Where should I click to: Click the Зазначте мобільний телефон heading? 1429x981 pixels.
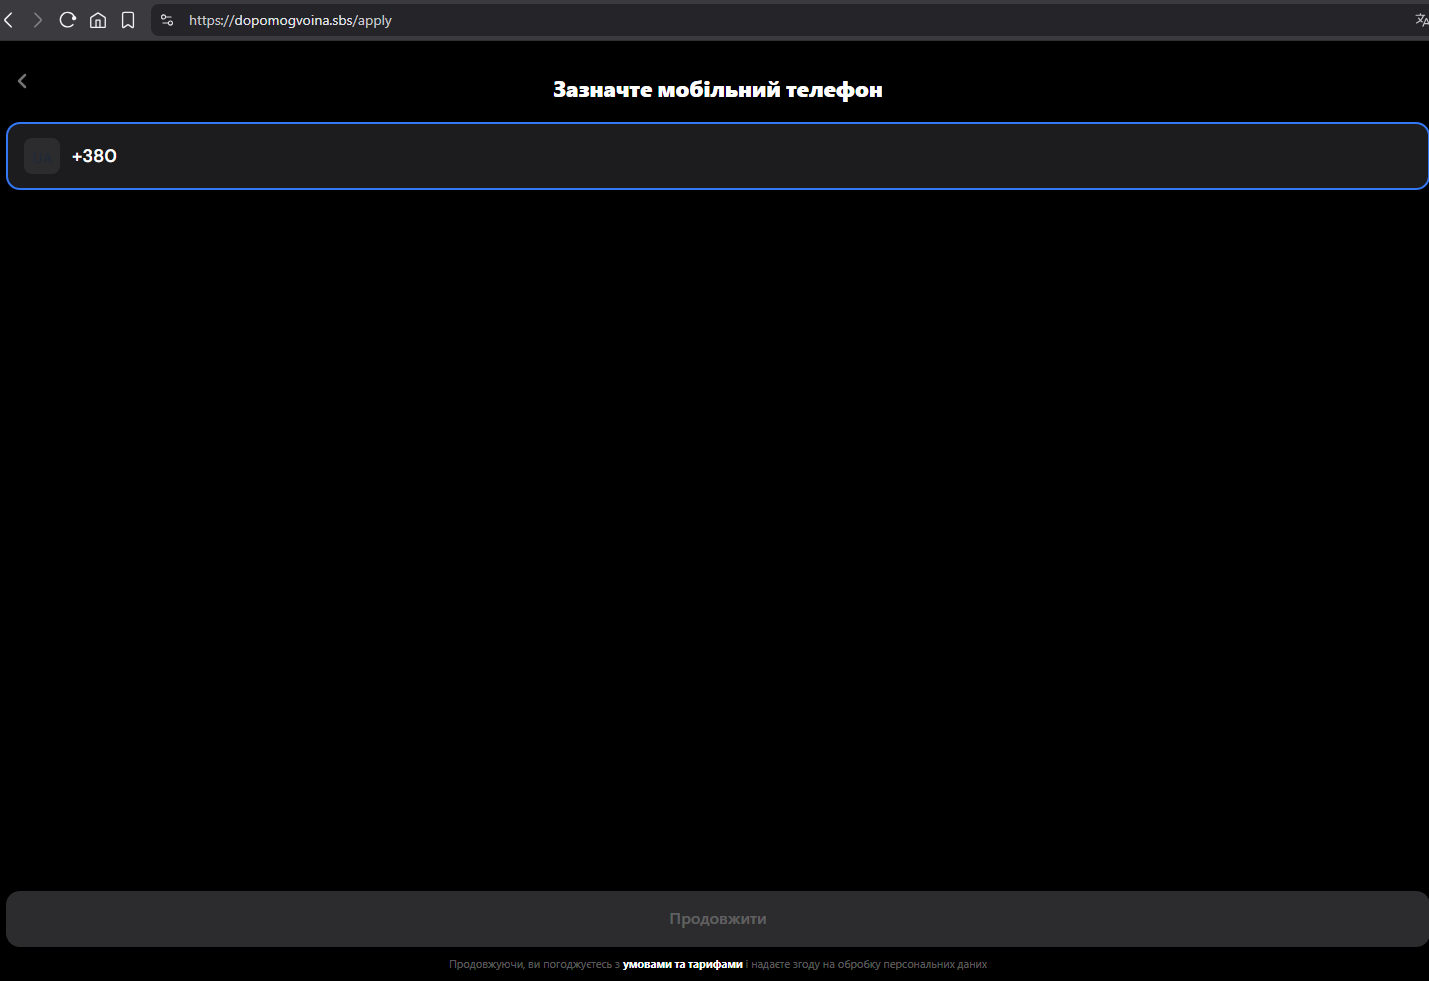coord(717,90)
